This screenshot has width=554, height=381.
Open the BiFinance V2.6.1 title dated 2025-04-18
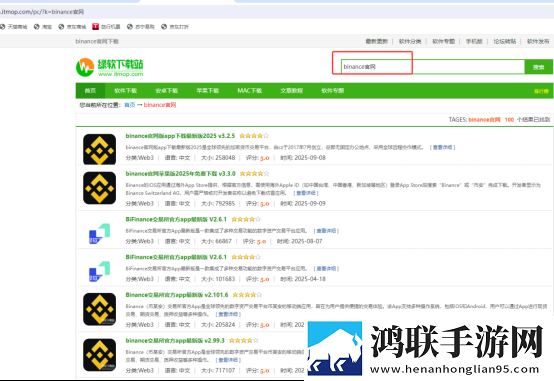point(176,257)
